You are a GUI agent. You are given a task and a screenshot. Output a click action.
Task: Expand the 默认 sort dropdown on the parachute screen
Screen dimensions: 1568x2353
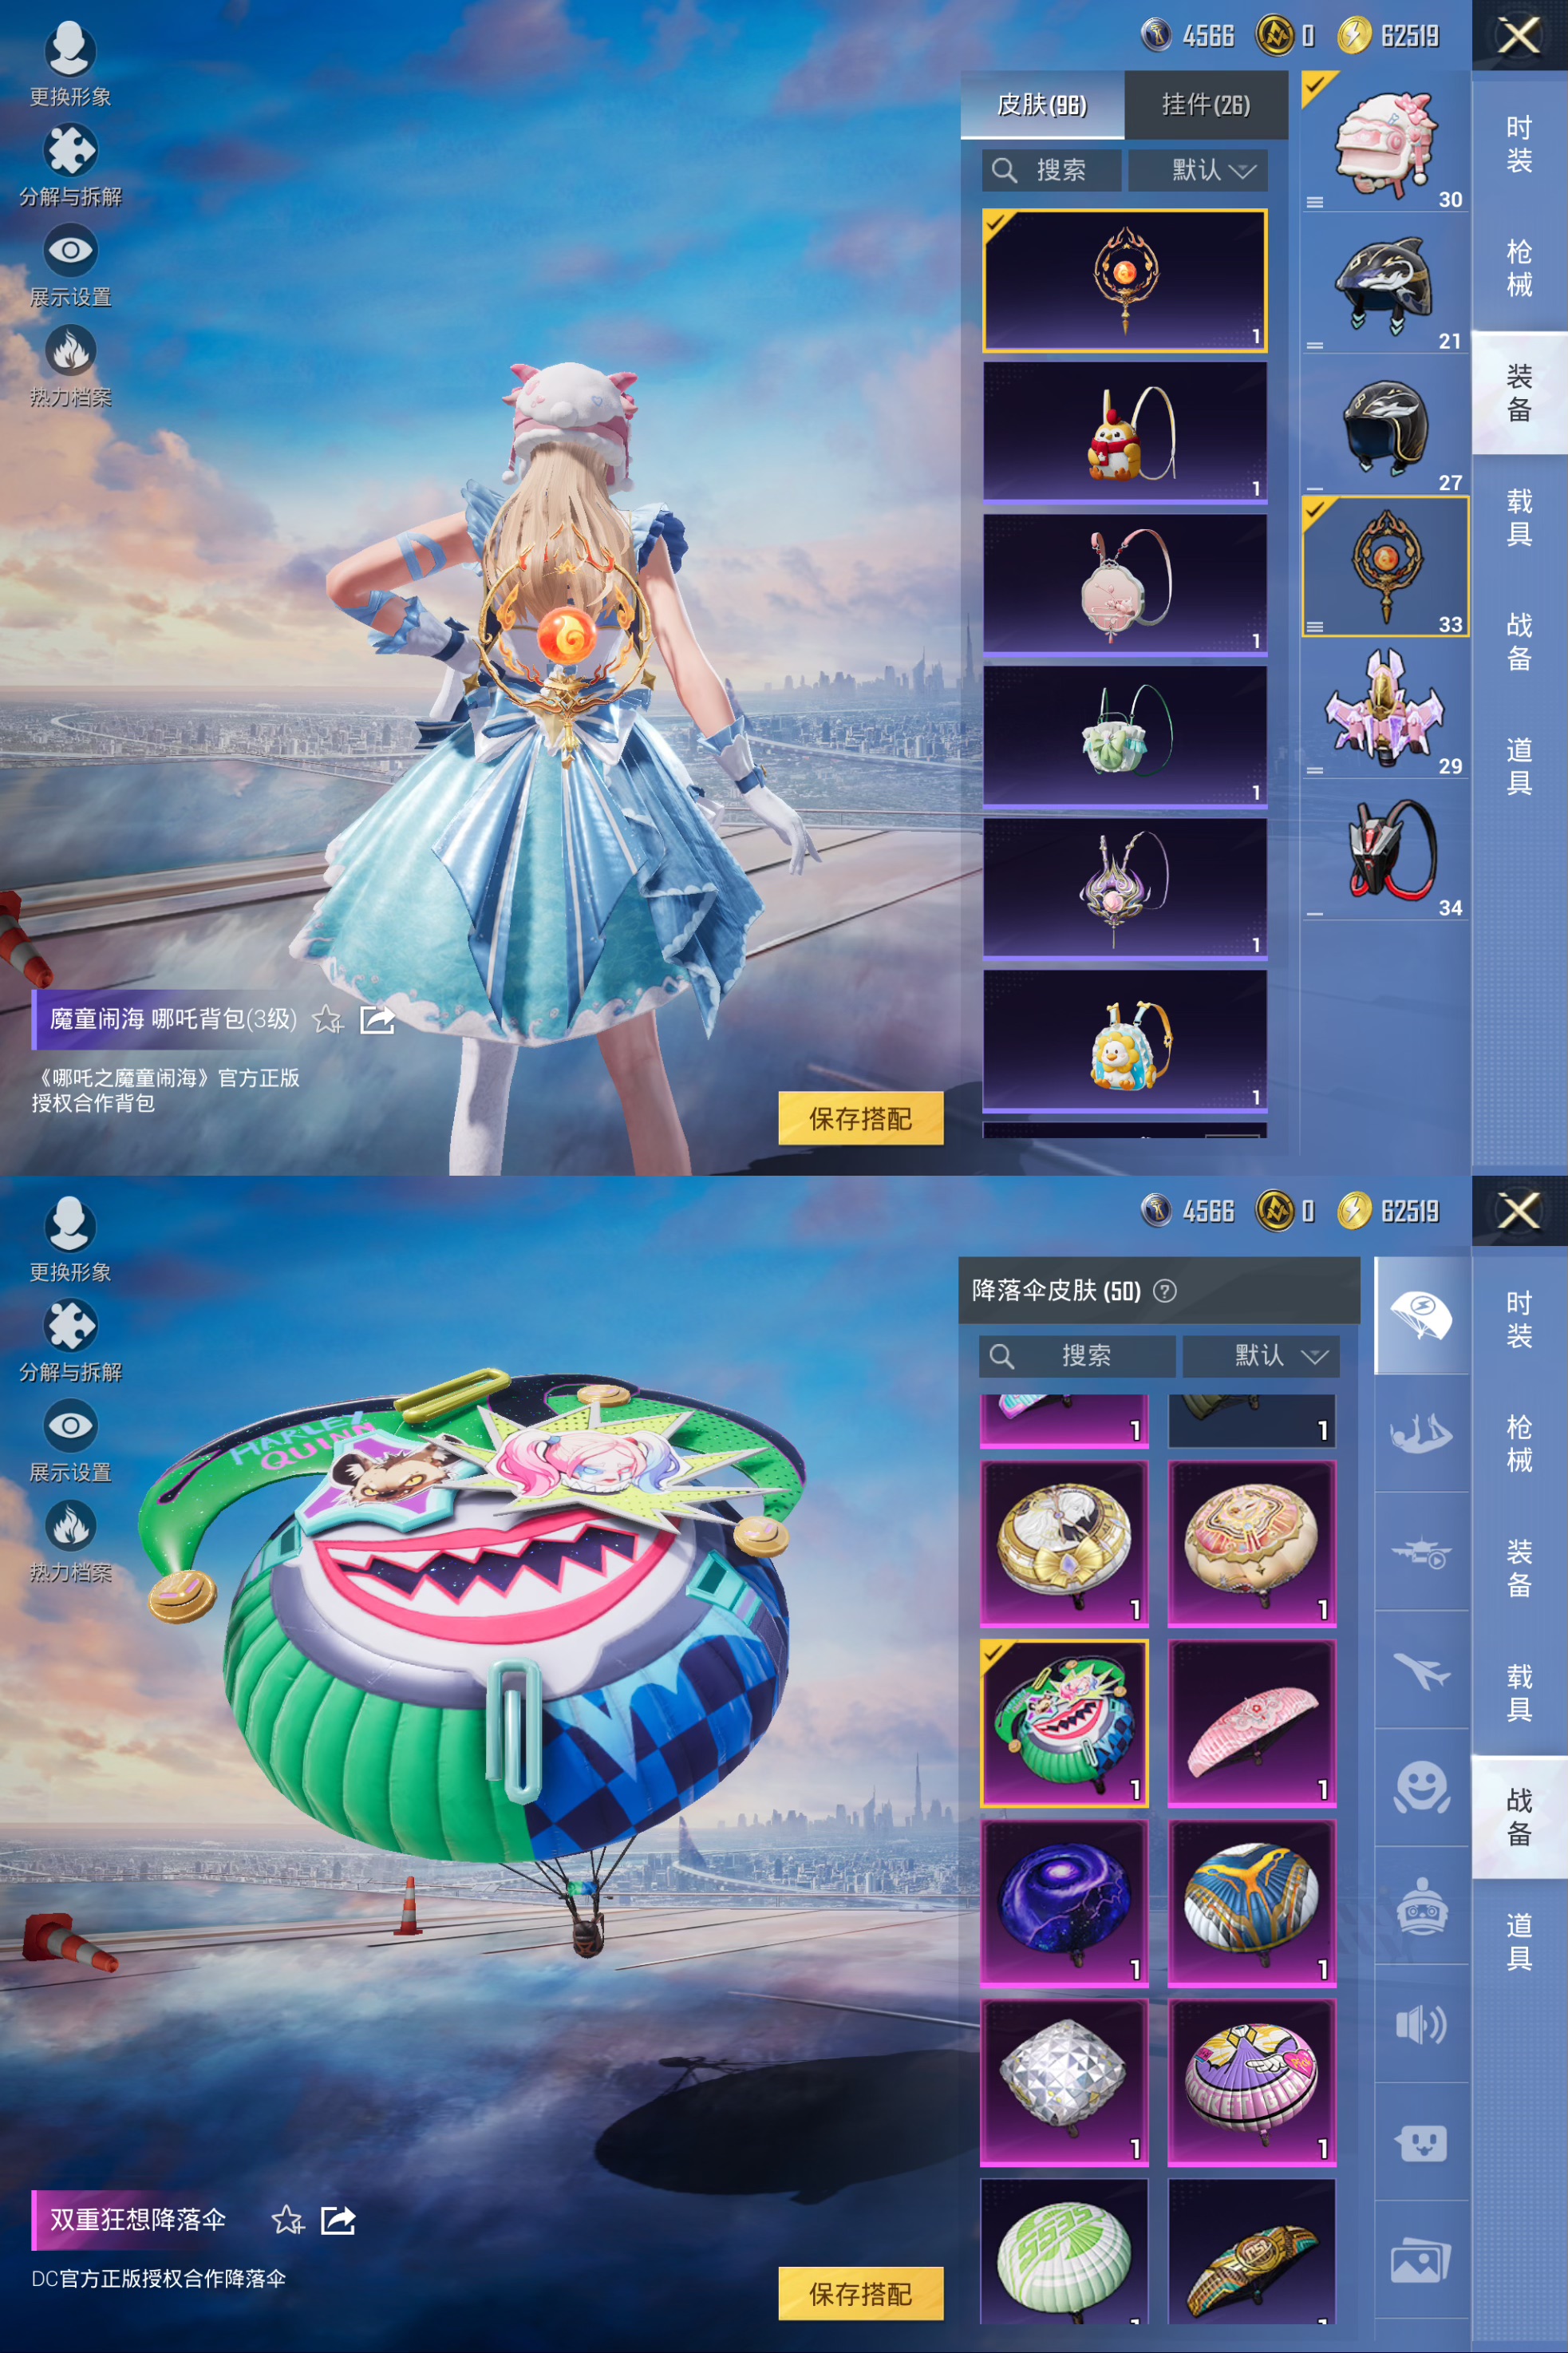coord(1261,1356)
